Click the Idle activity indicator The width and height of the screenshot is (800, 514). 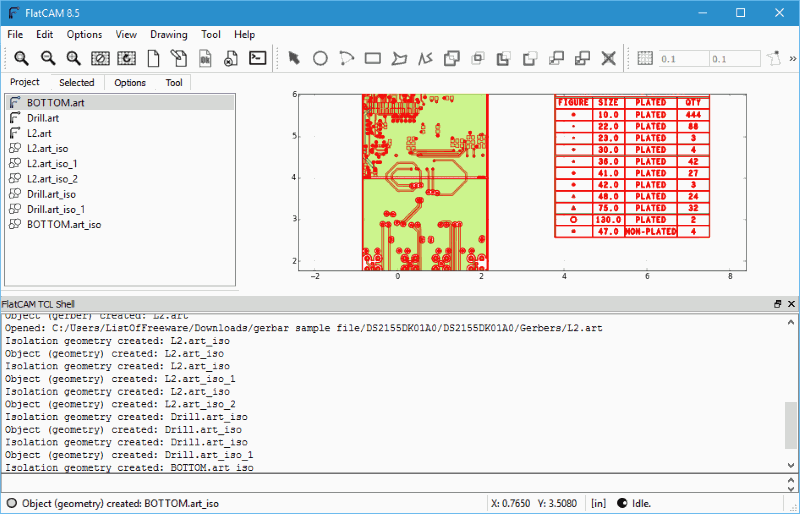634,504
